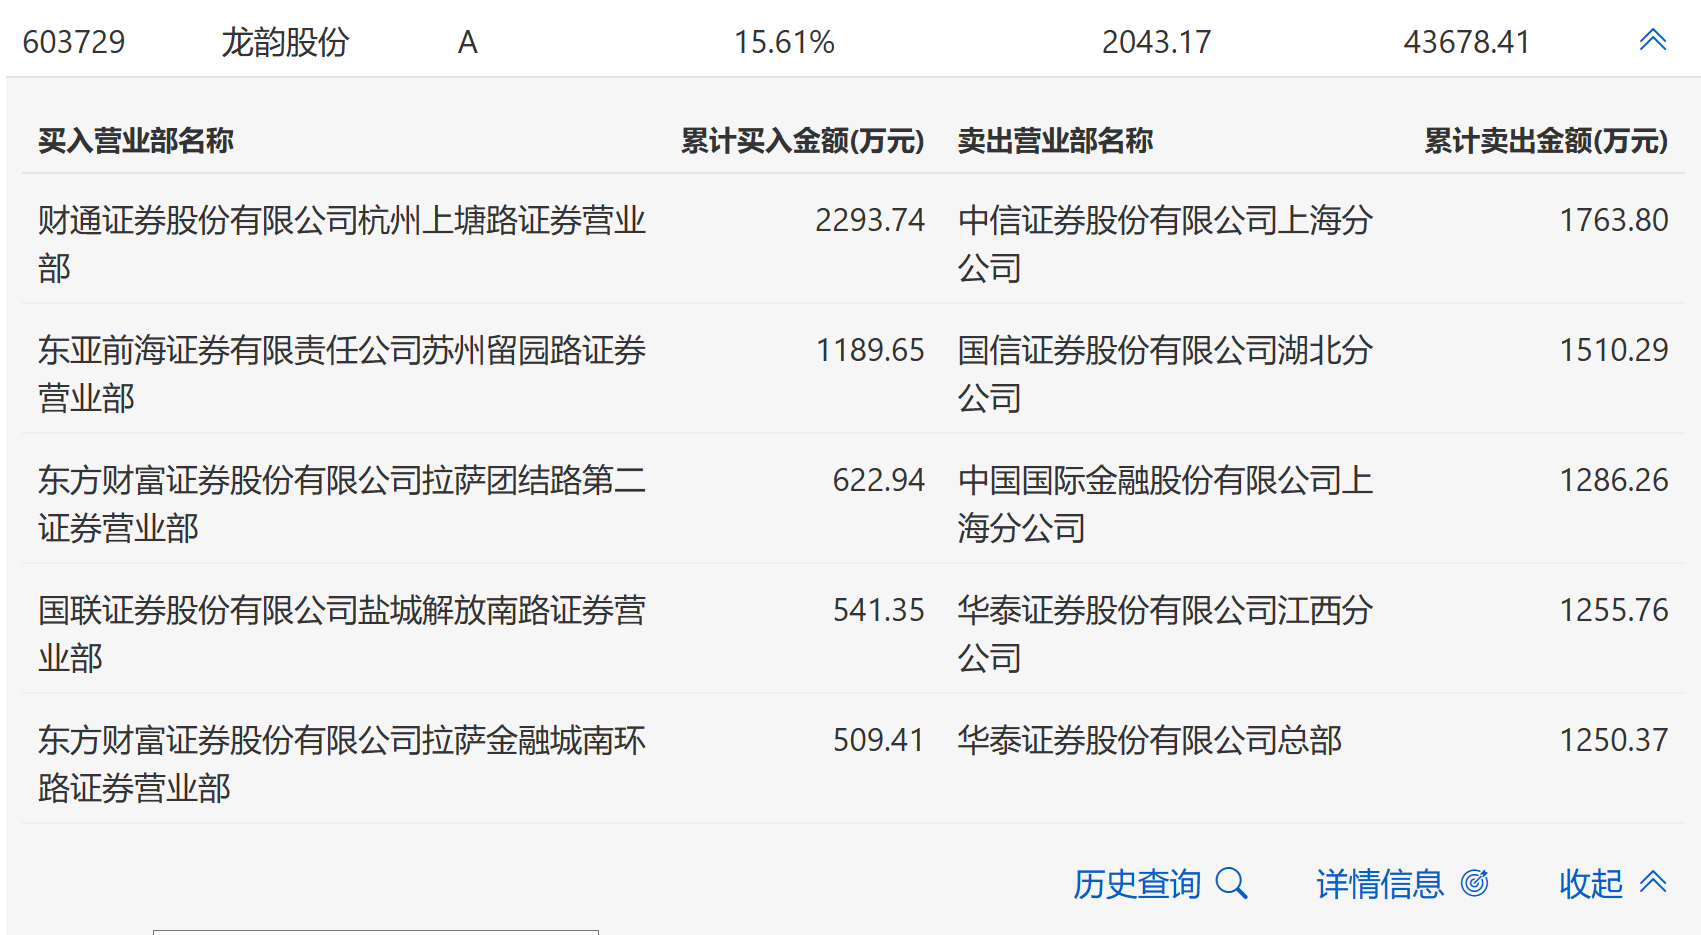
Task: Click the 累计卖出金额(万元) column header
Action: click(x=1546, y=141)
